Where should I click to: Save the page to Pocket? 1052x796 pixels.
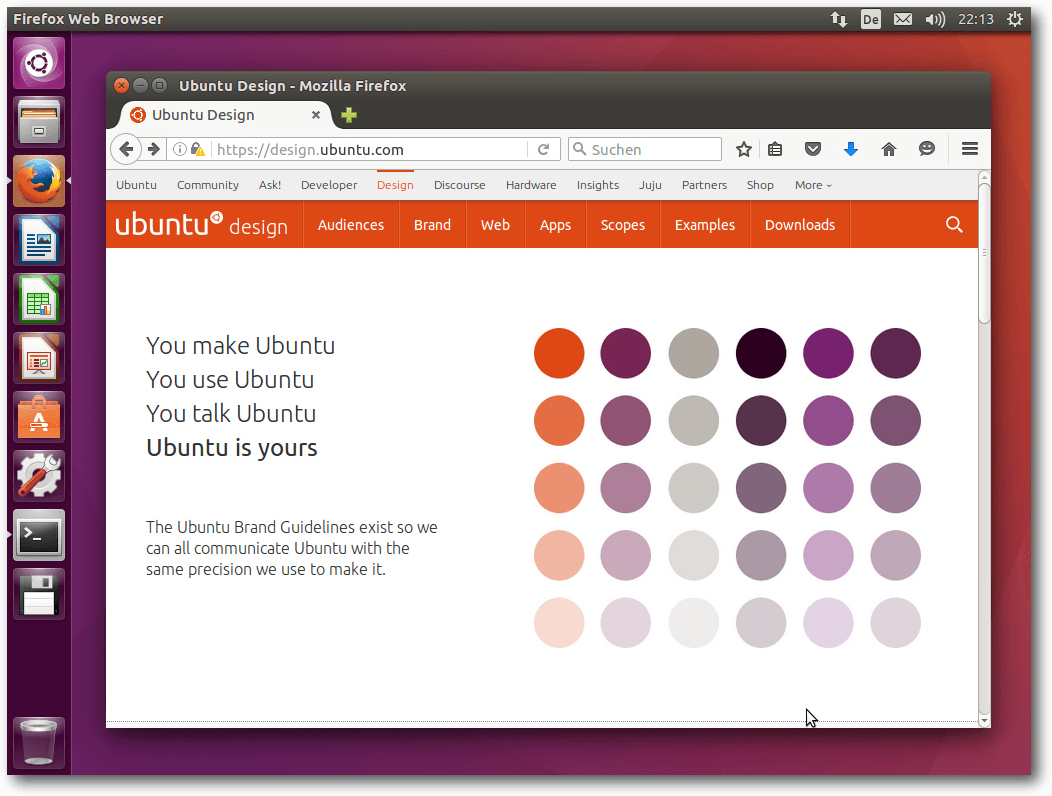click(812, 149)
